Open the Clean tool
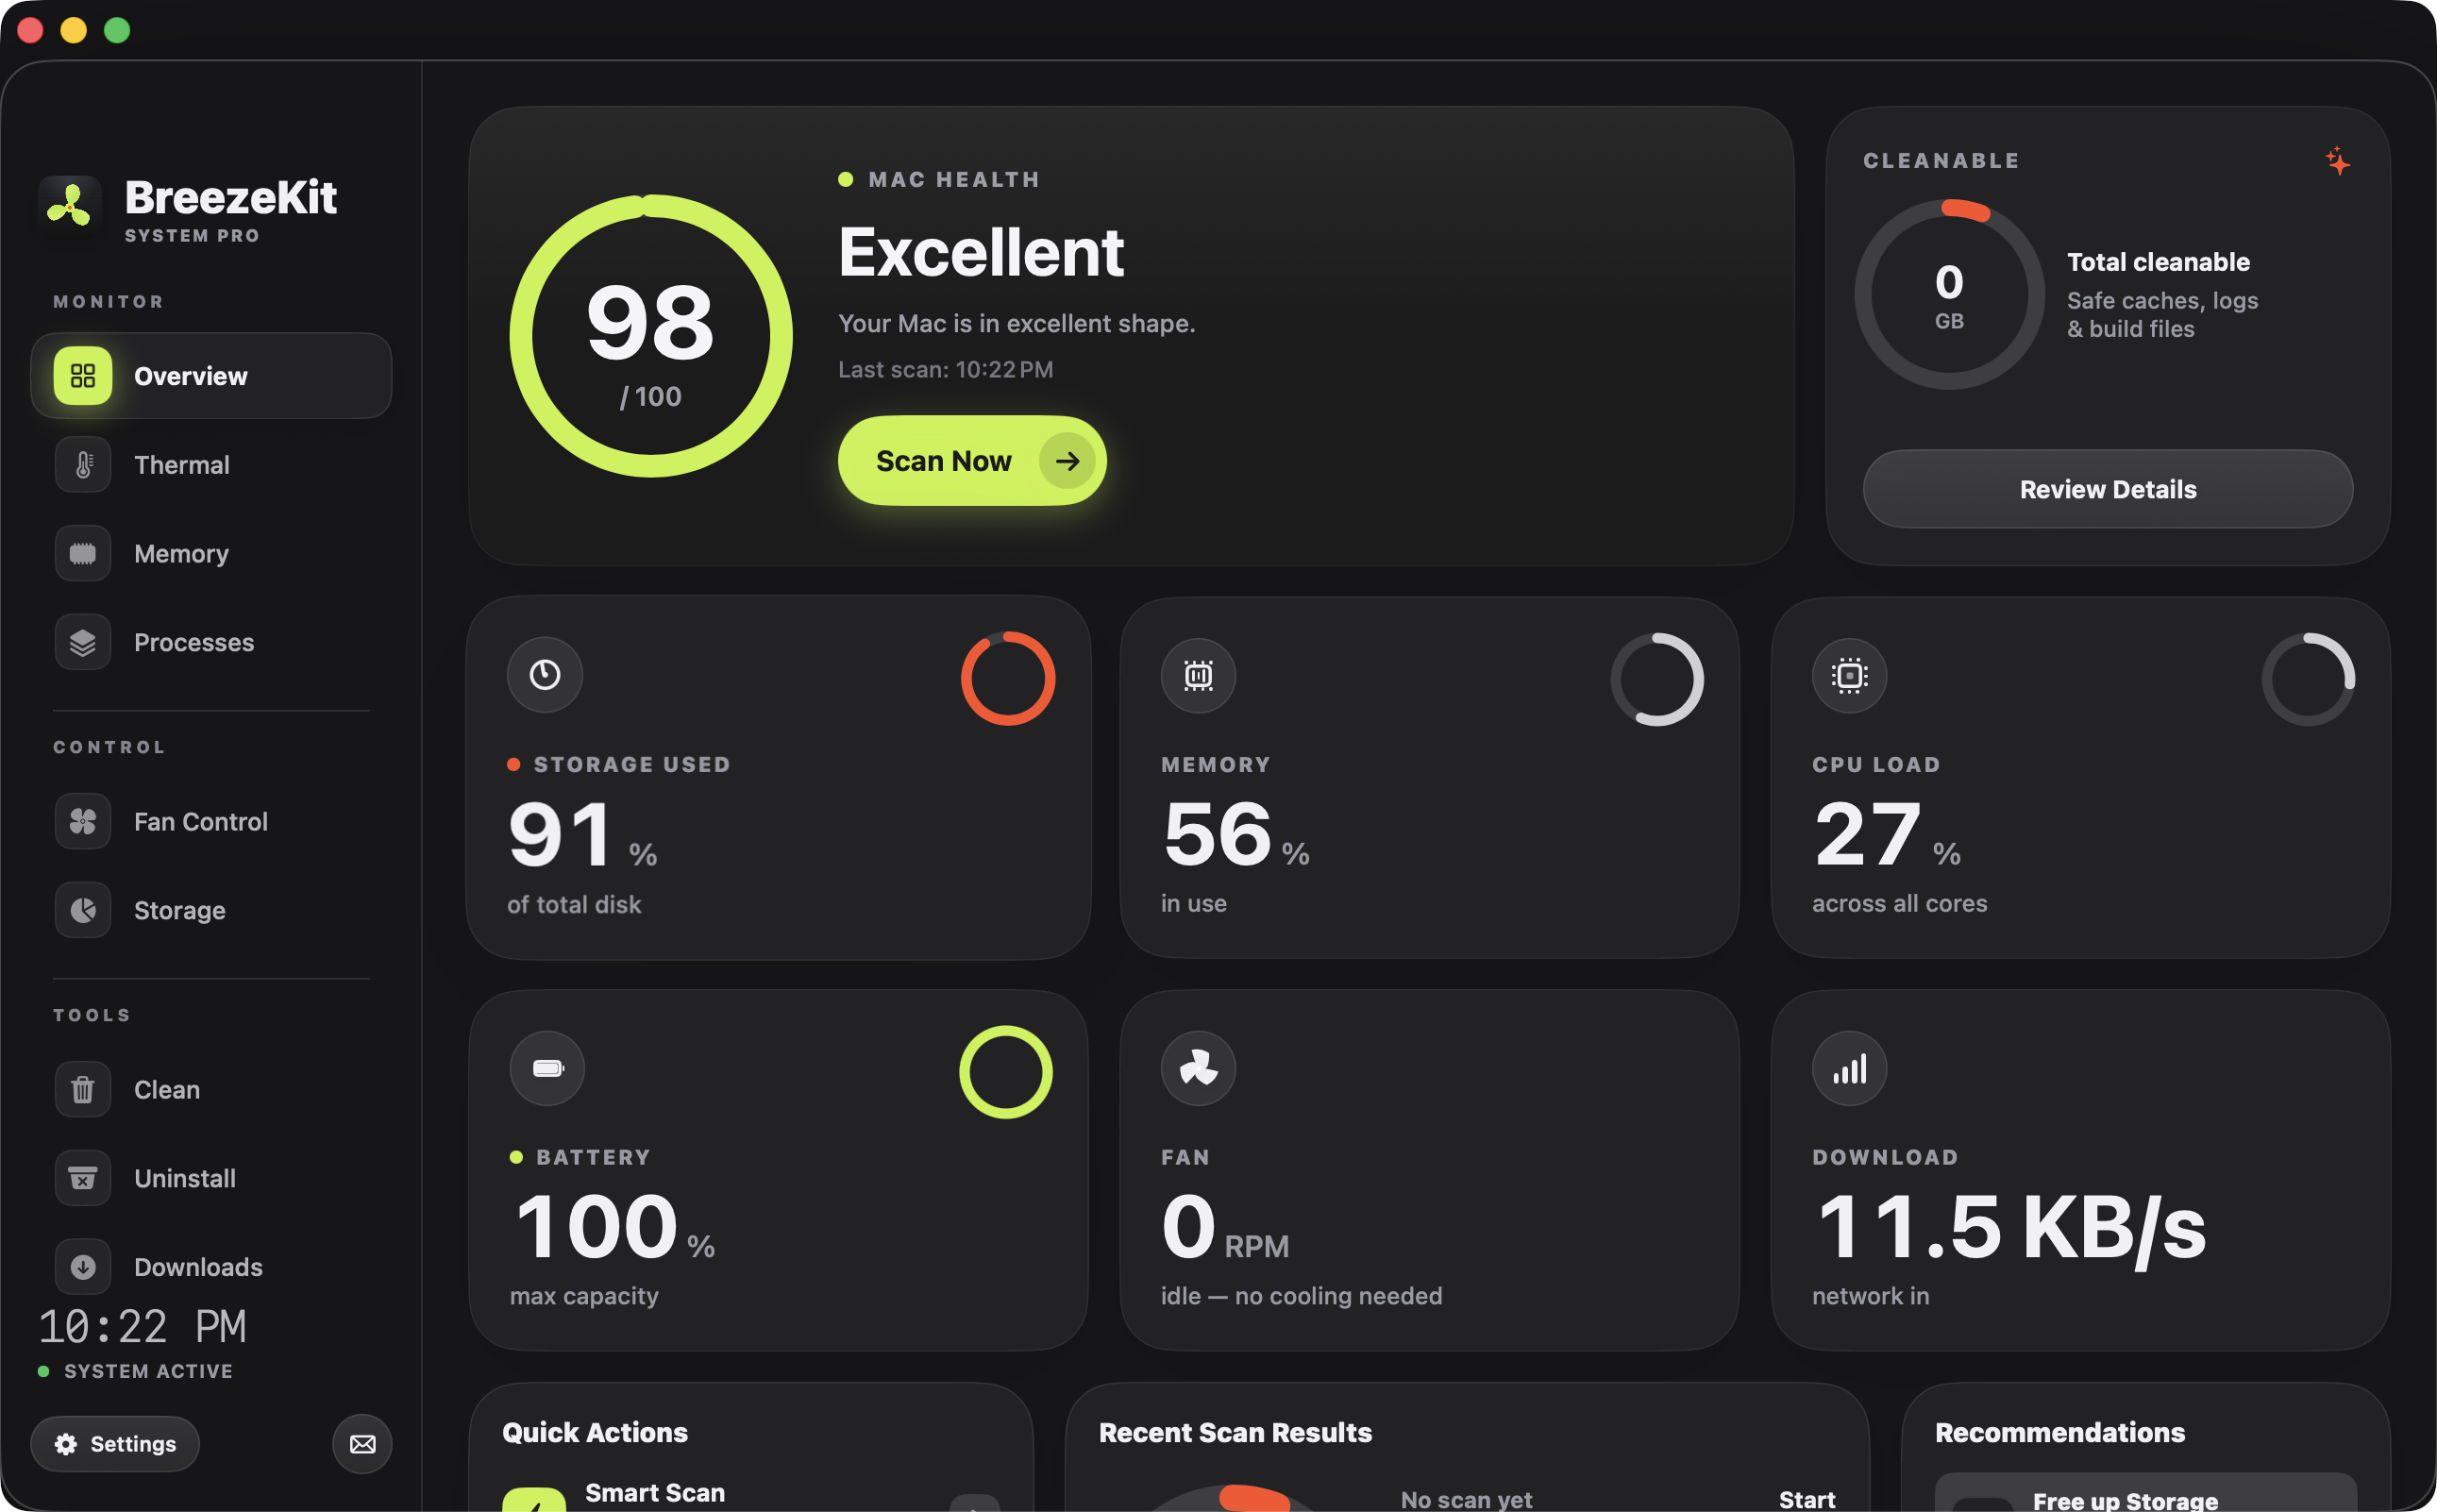The image size is (2437, 1512). (211, 1089)
